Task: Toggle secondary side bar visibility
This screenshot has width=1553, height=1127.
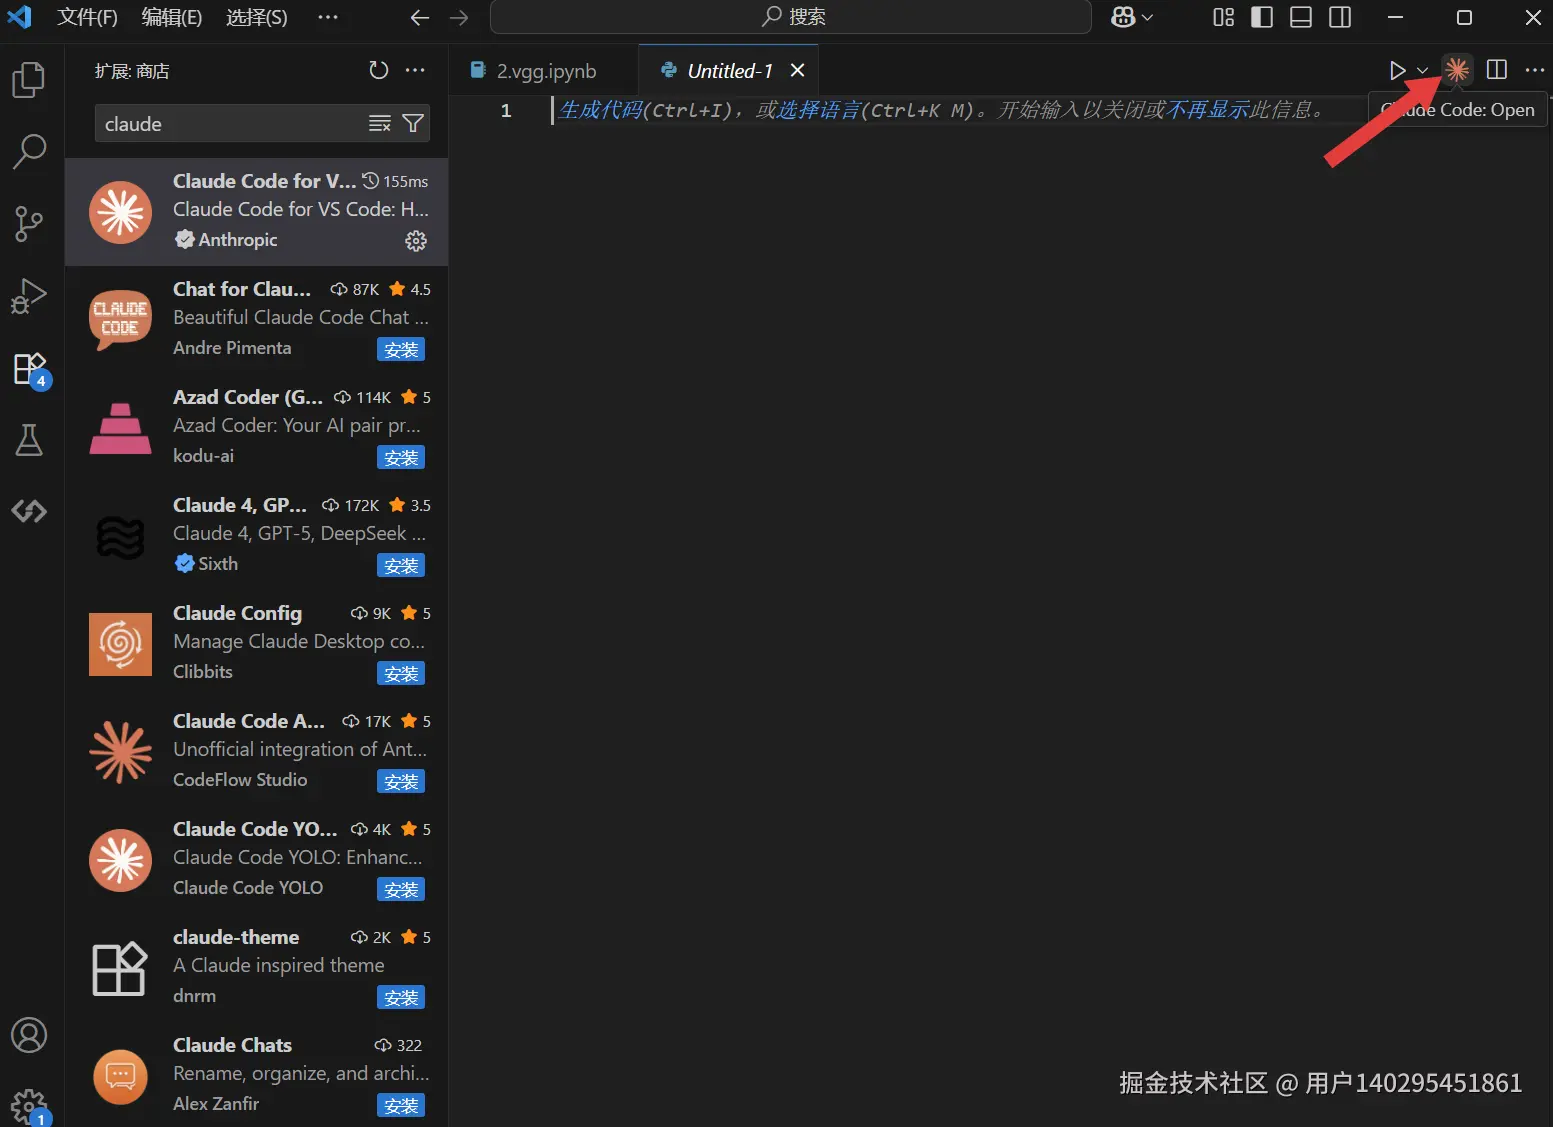Action: tap(1340, 17)
